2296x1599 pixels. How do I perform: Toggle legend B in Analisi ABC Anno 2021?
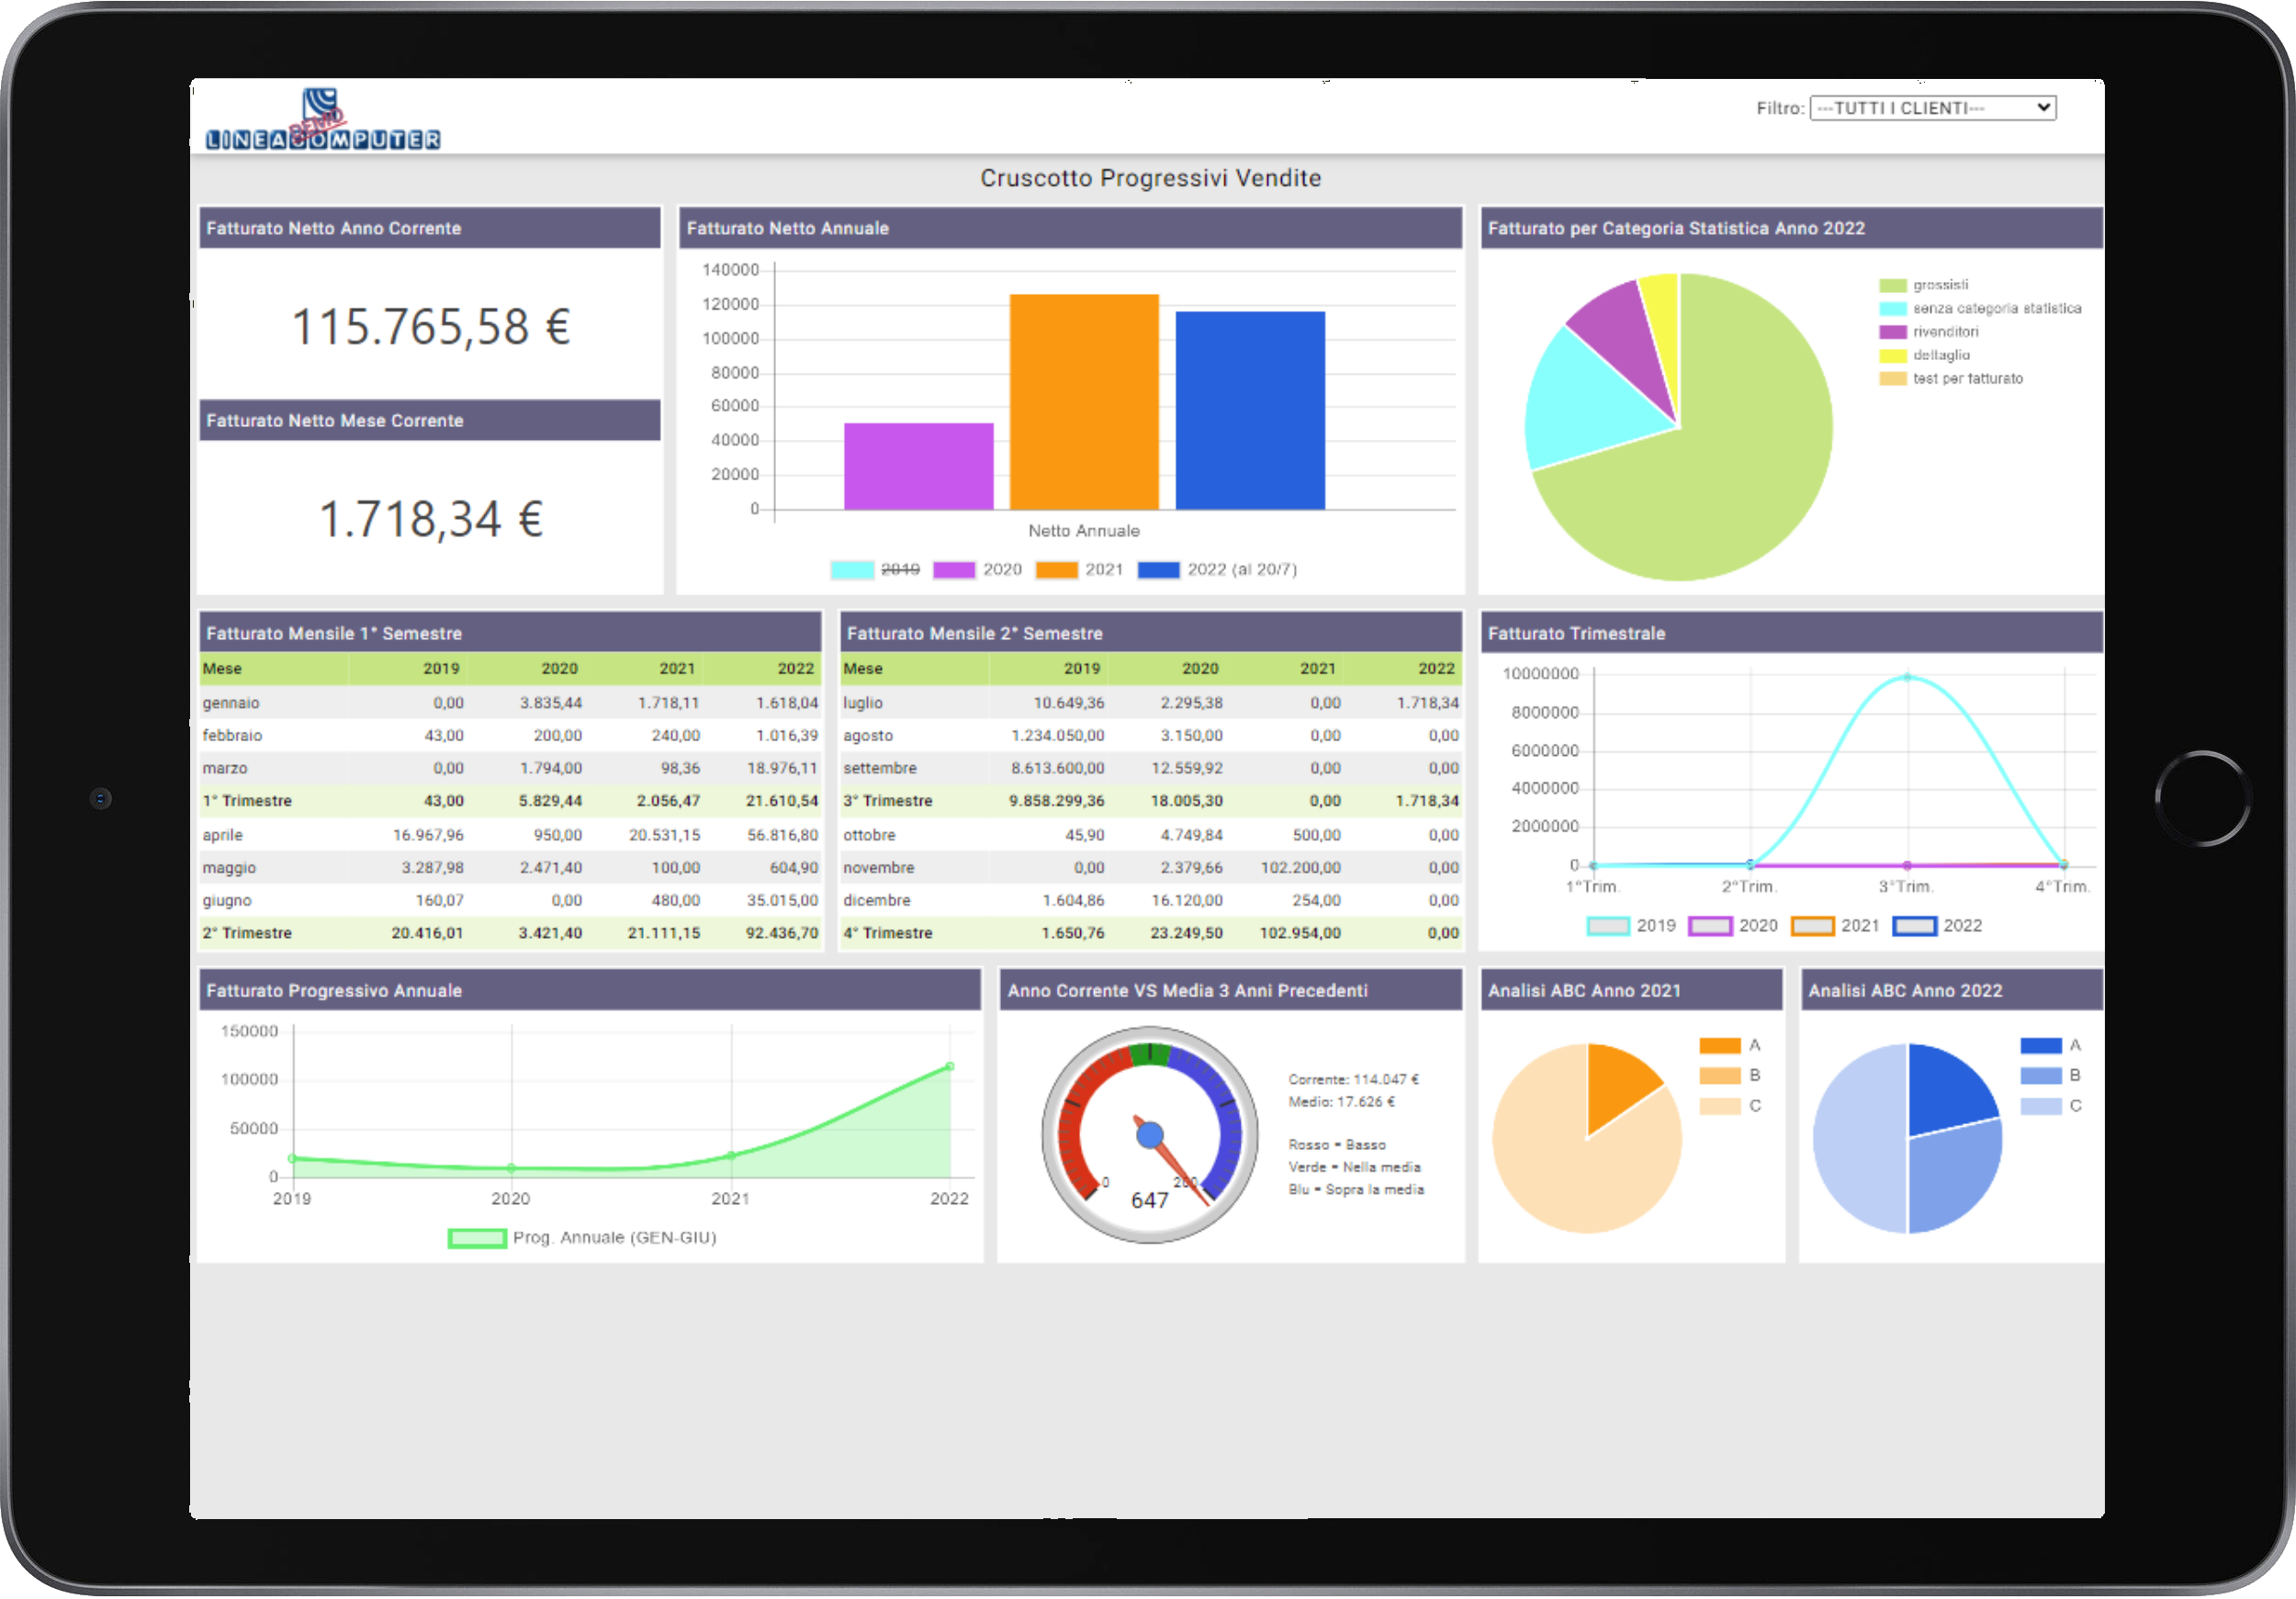(x=1730, y=1076)
